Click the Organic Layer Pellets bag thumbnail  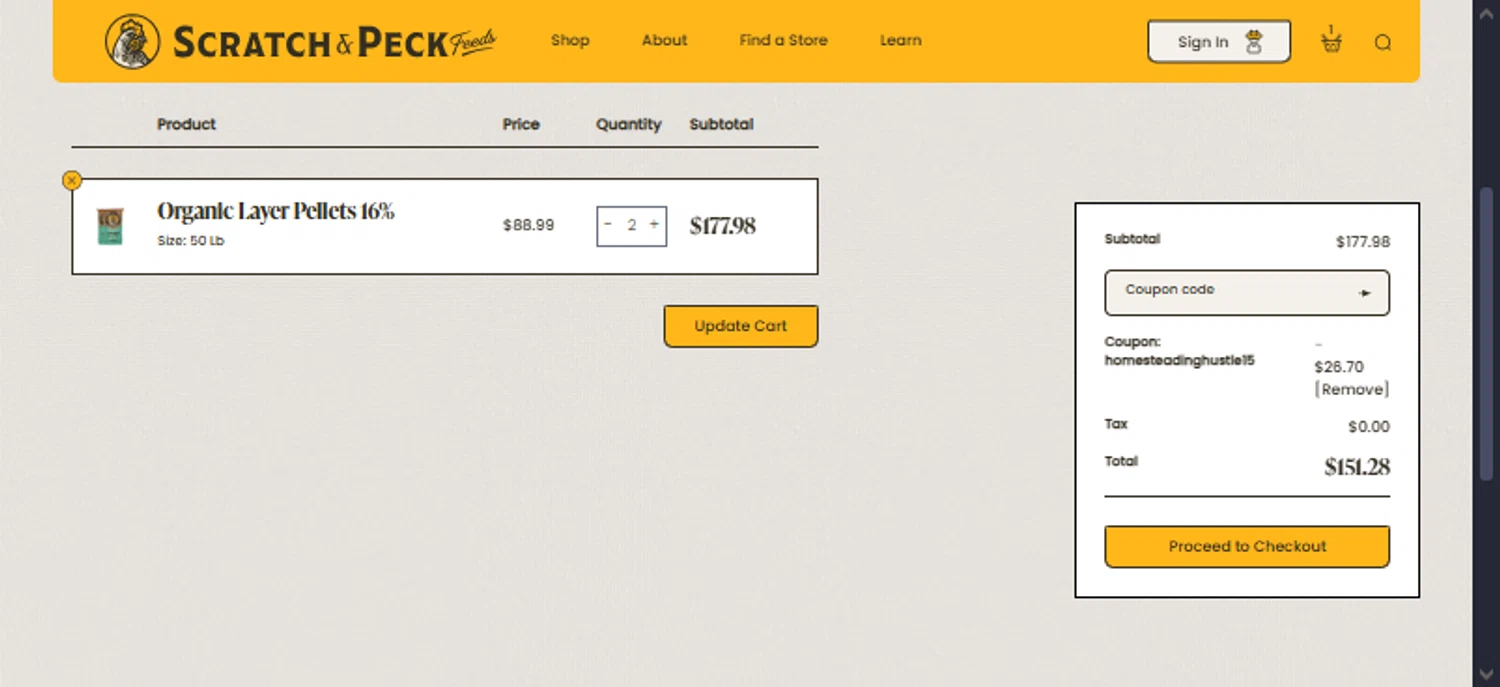point(110,226)
